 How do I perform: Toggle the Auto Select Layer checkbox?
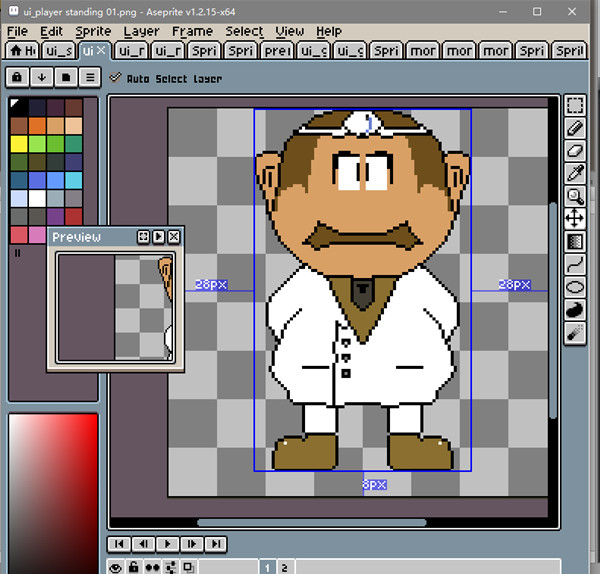tap(116, 78)
